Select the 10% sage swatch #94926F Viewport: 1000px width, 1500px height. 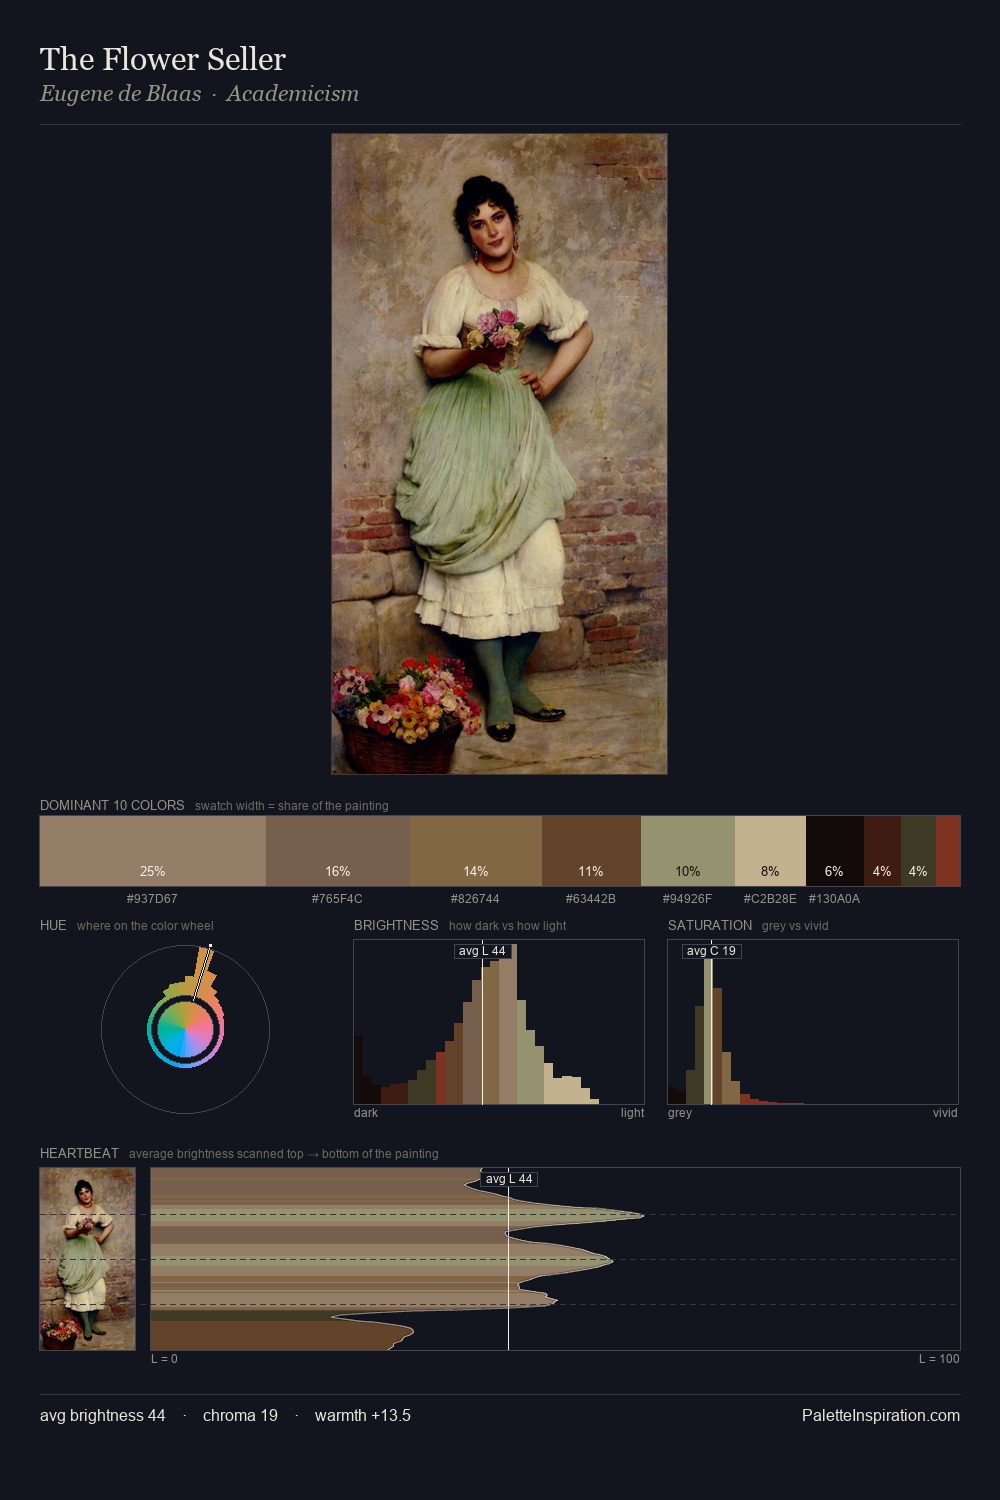pyautogui.click(x=688, y=851)
